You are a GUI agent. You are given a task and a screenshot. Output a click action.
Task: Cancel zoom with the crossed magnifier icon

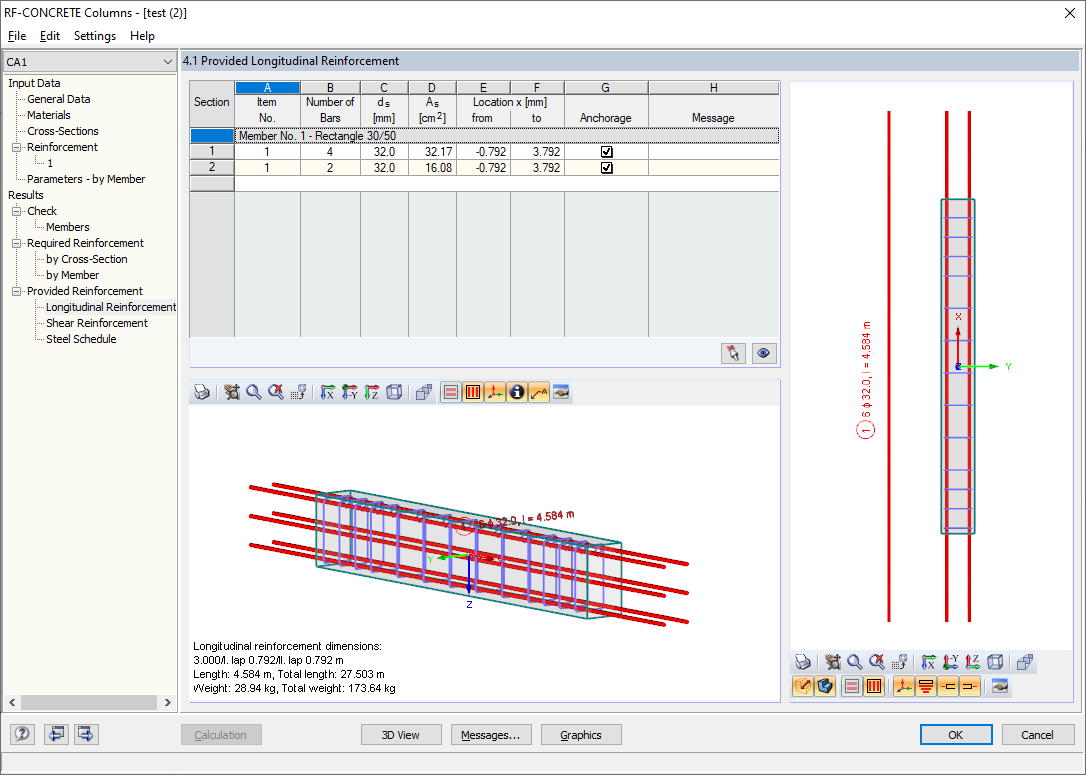pyautogui.click(x=274, y=392)
